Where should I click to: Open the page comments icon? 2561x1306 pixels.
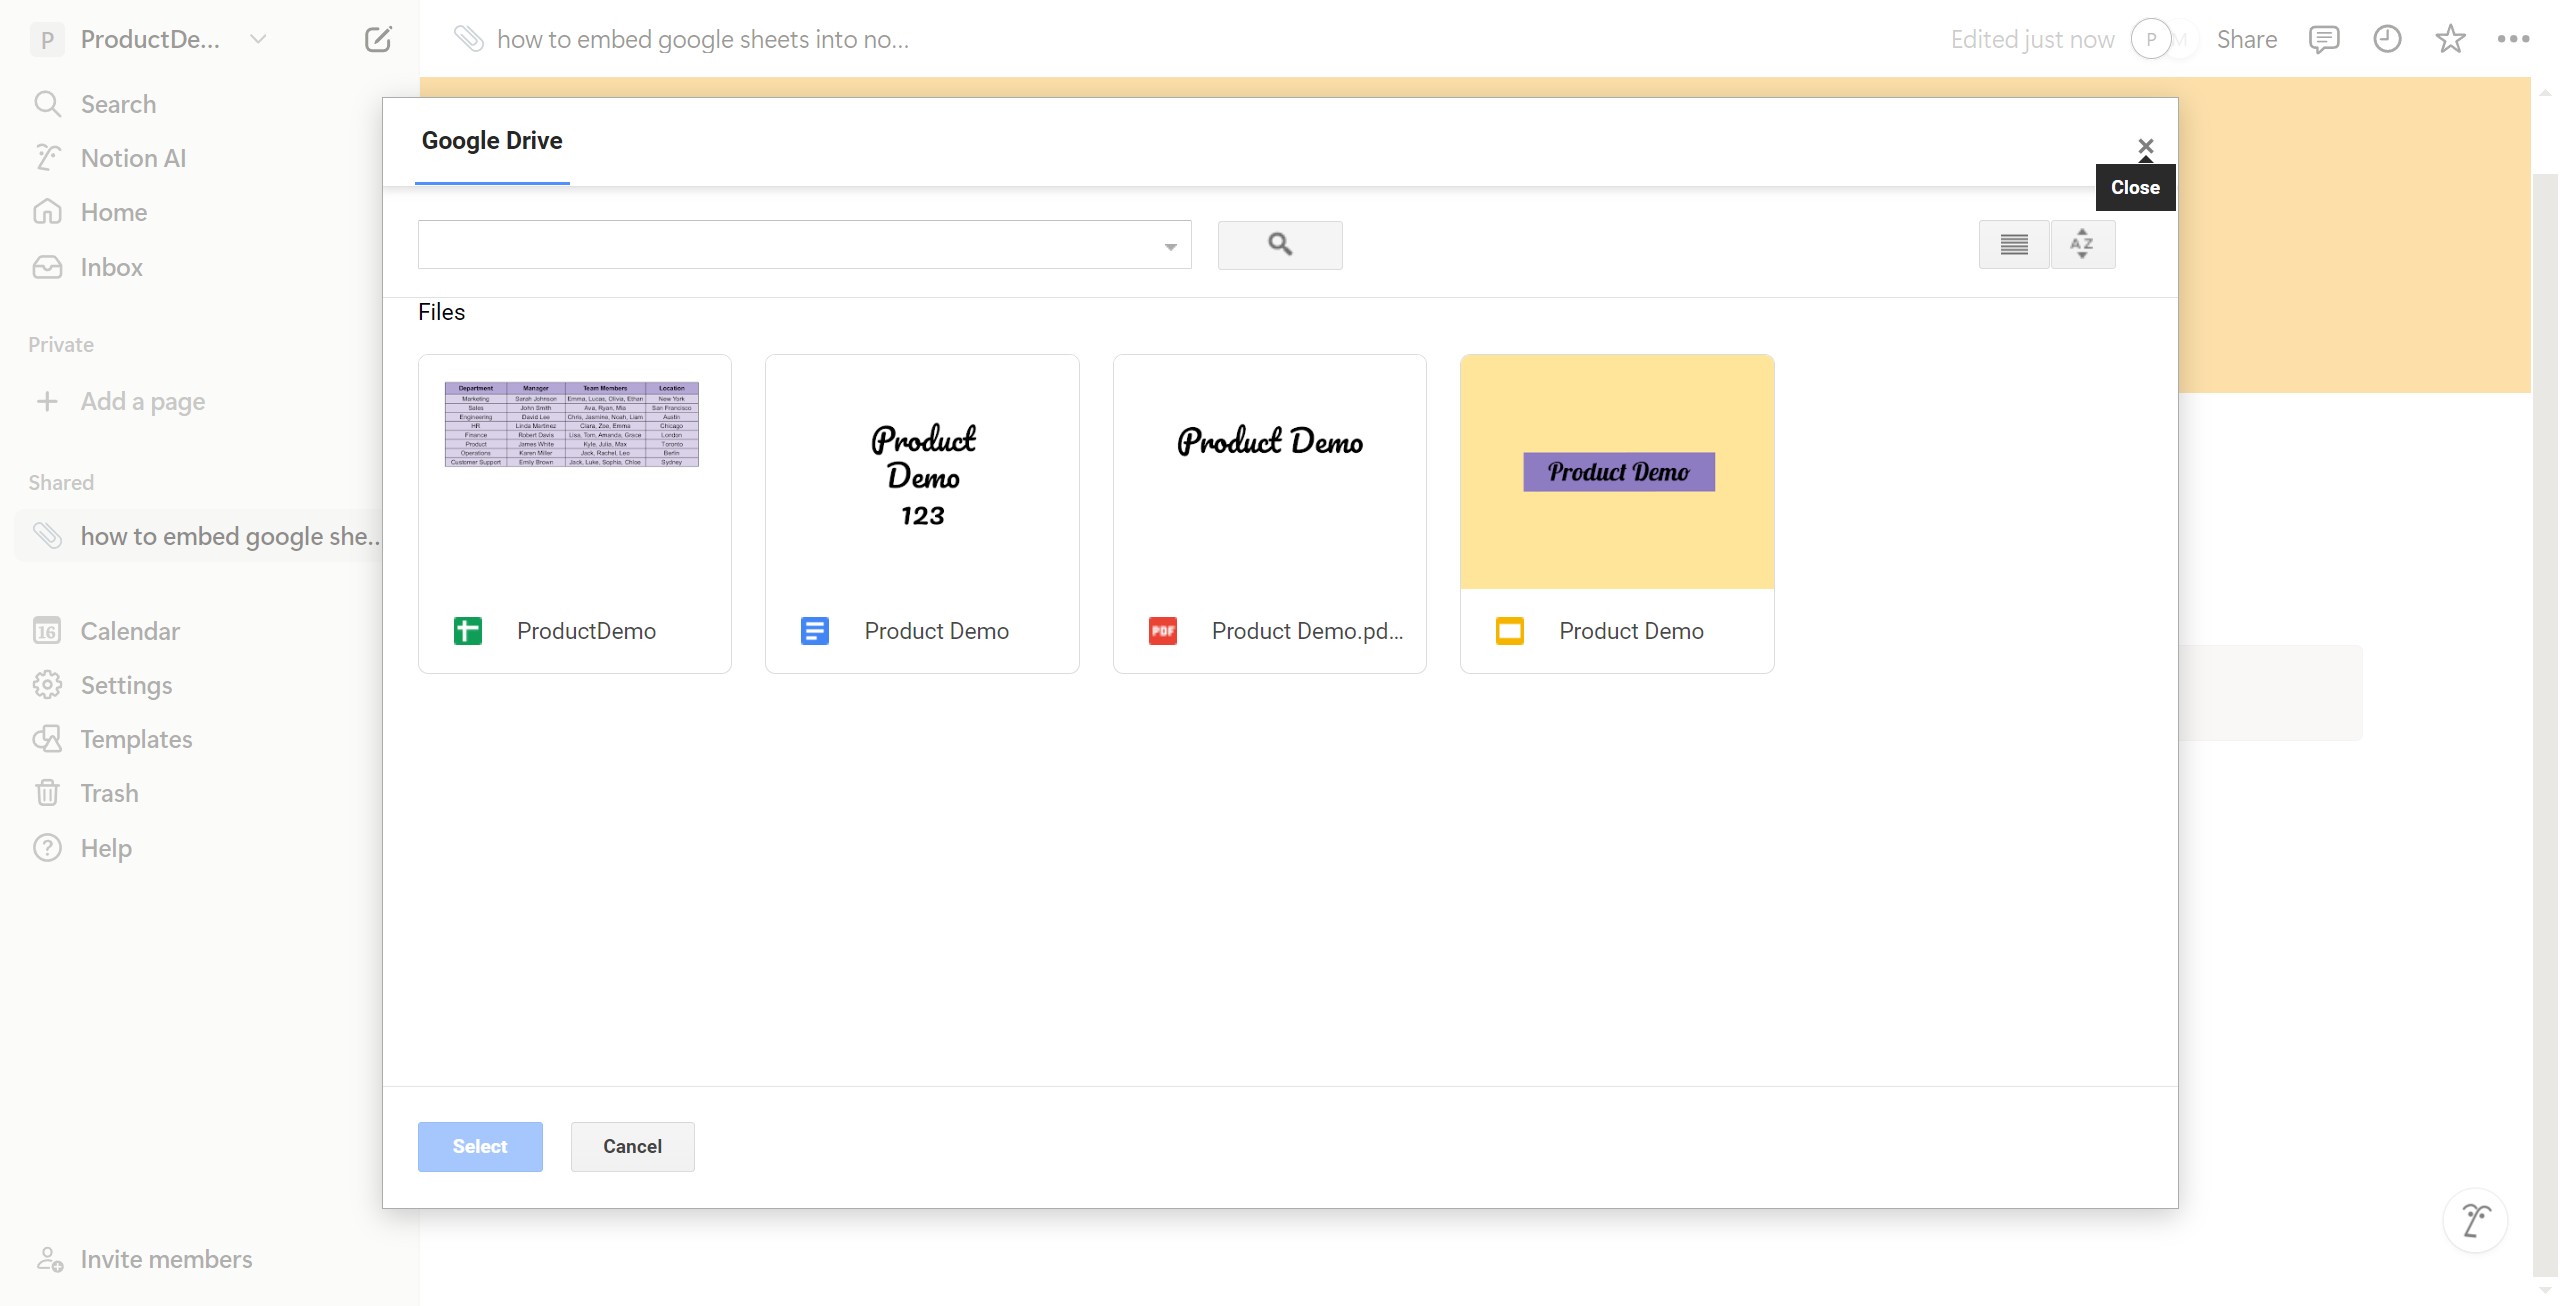2323,39
